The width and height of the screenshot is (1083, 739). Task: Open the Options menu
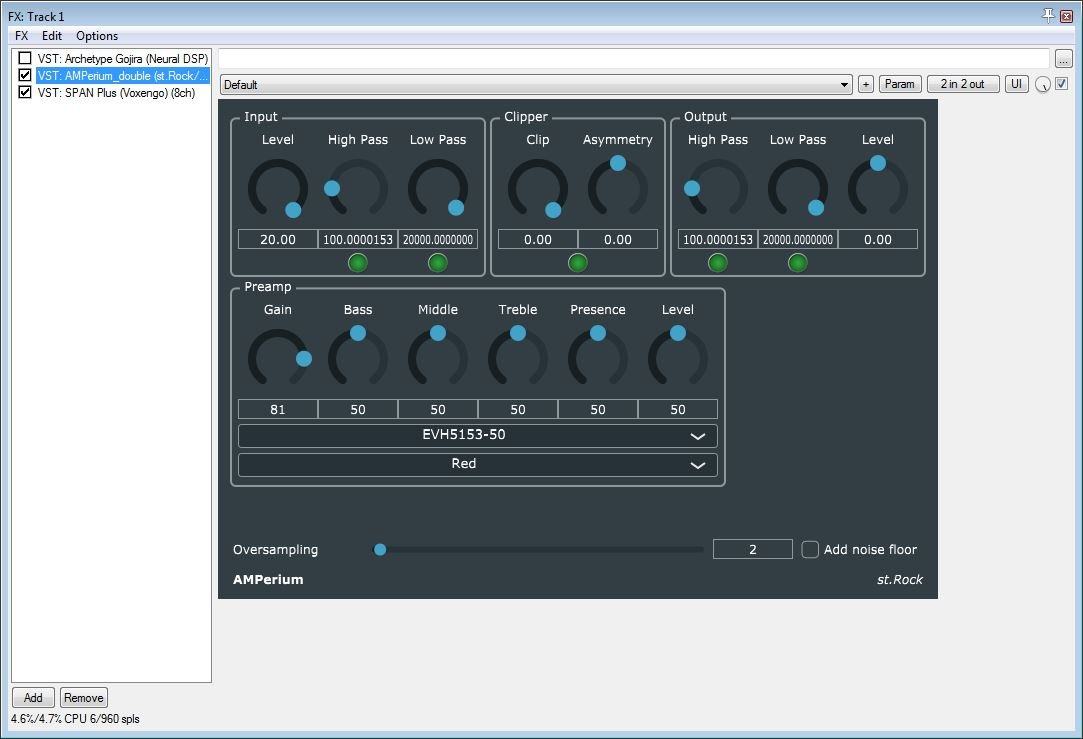coord(97,36)
